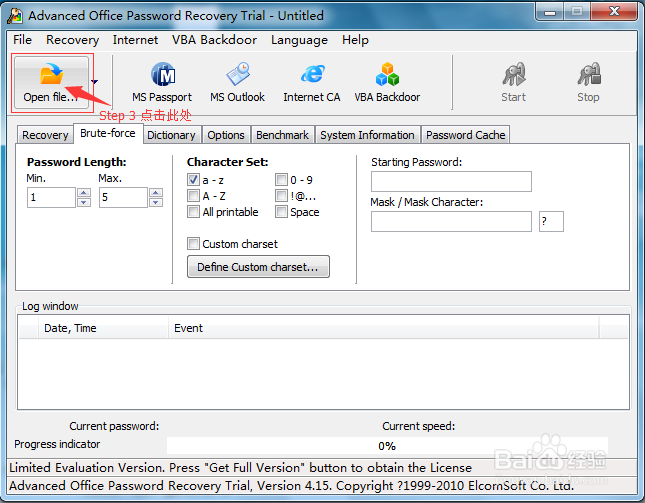Image resolution: width=645 pixels, height=503 pixels.
Task: Enable the 0 - 9 digits checkbox
Action: [x=281, y=180]
